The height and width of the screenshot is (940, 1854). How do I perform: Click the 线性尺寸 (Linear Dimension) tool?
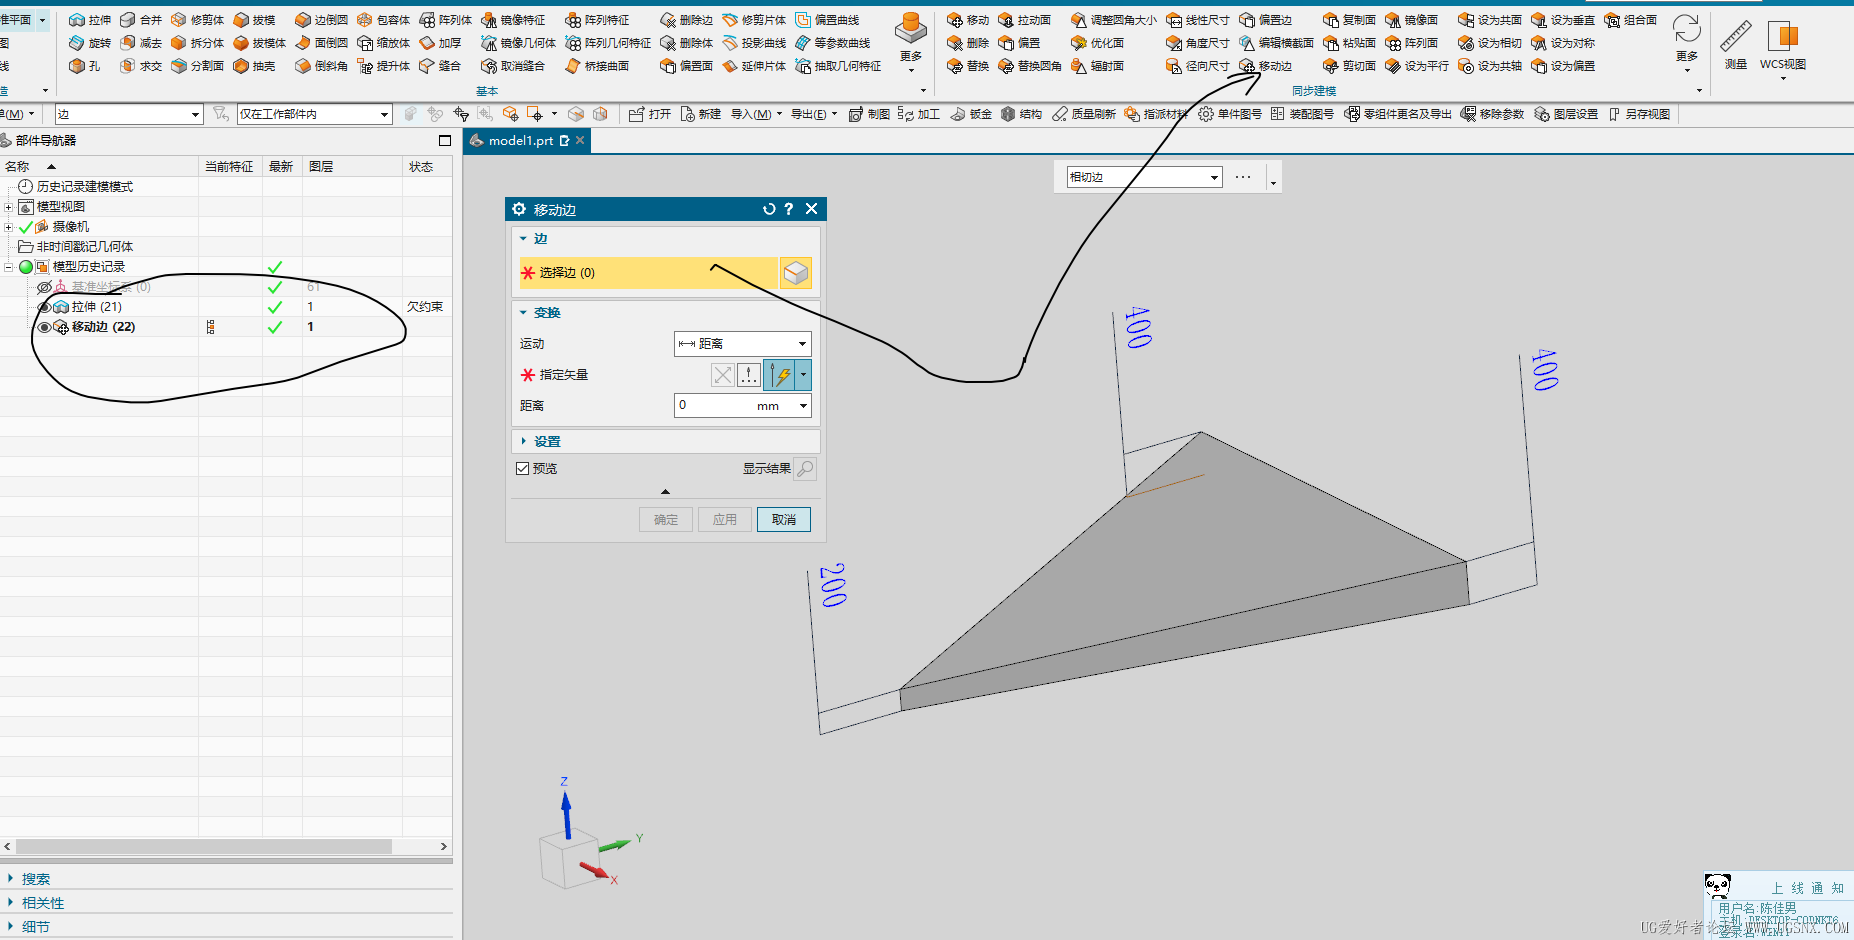click(1198, 20)
